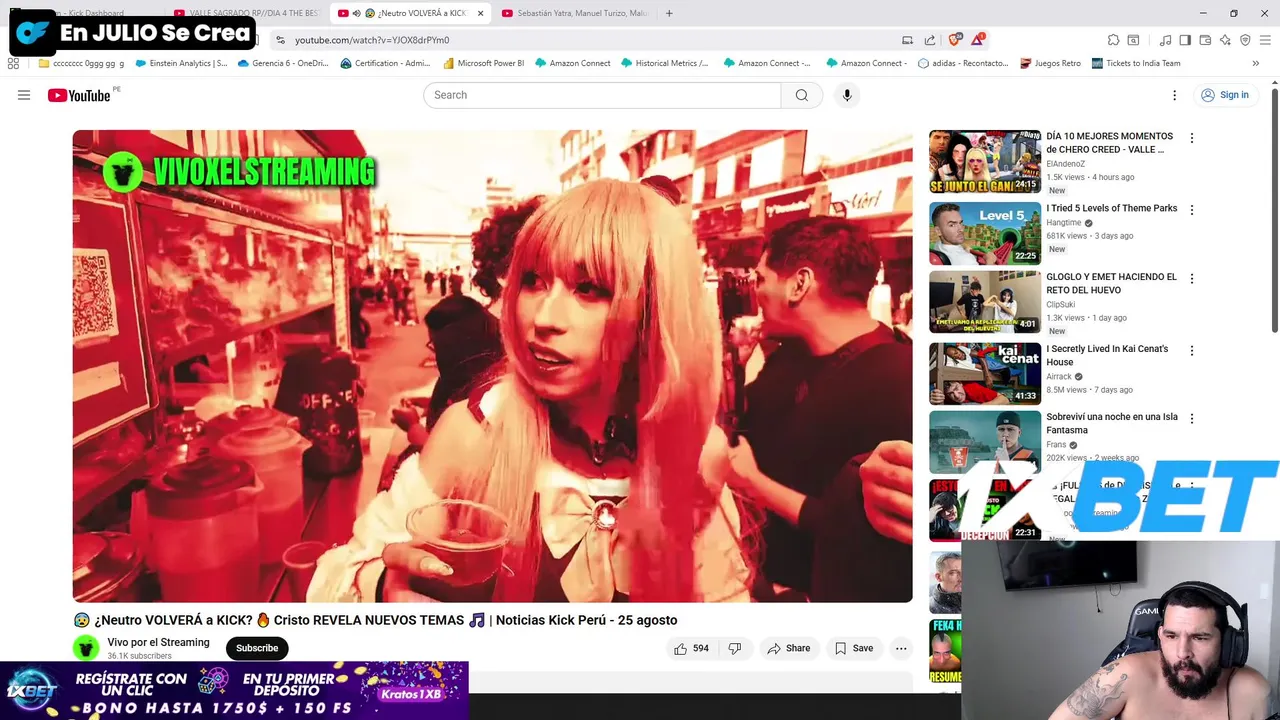Click the Hangtime channel name
This screenshot has width=1280, height=720.
point(1064,223)
